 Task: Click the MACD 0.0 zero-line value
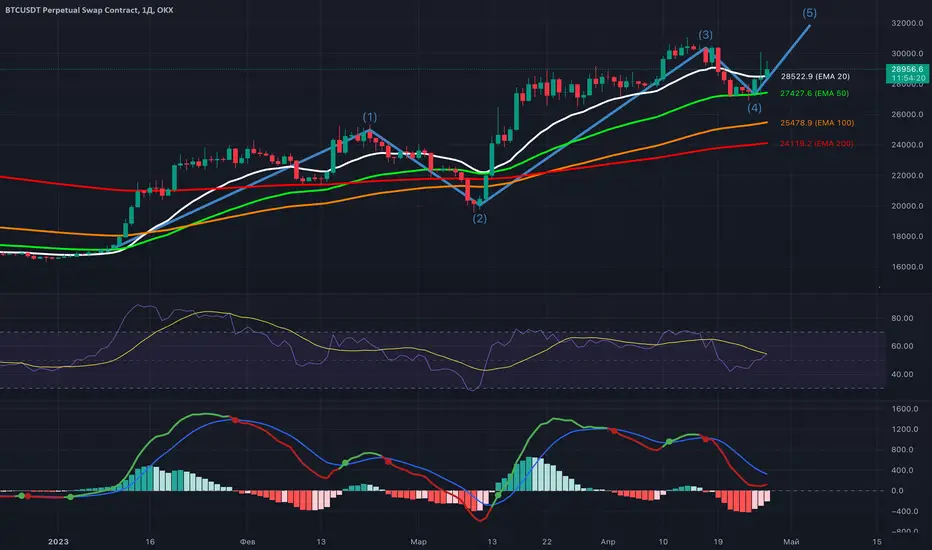coord(898,491)
